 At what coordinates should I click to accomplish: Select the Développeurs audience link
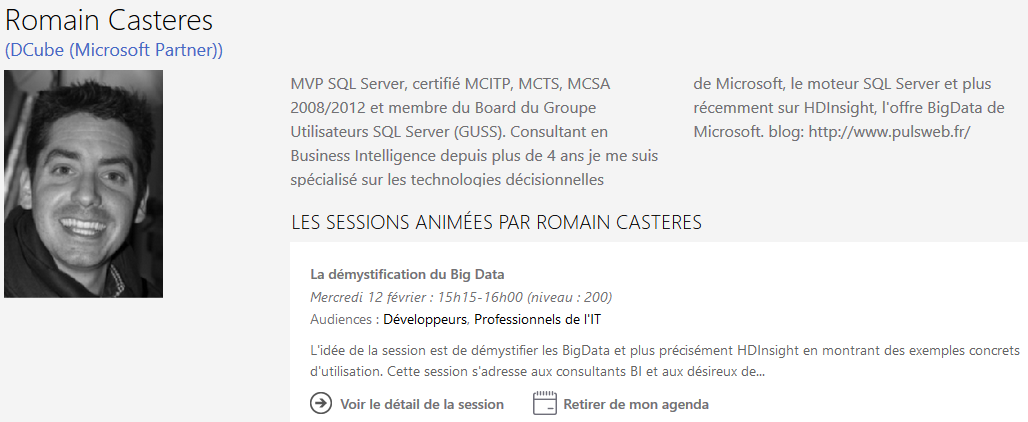tap(425, 320)
